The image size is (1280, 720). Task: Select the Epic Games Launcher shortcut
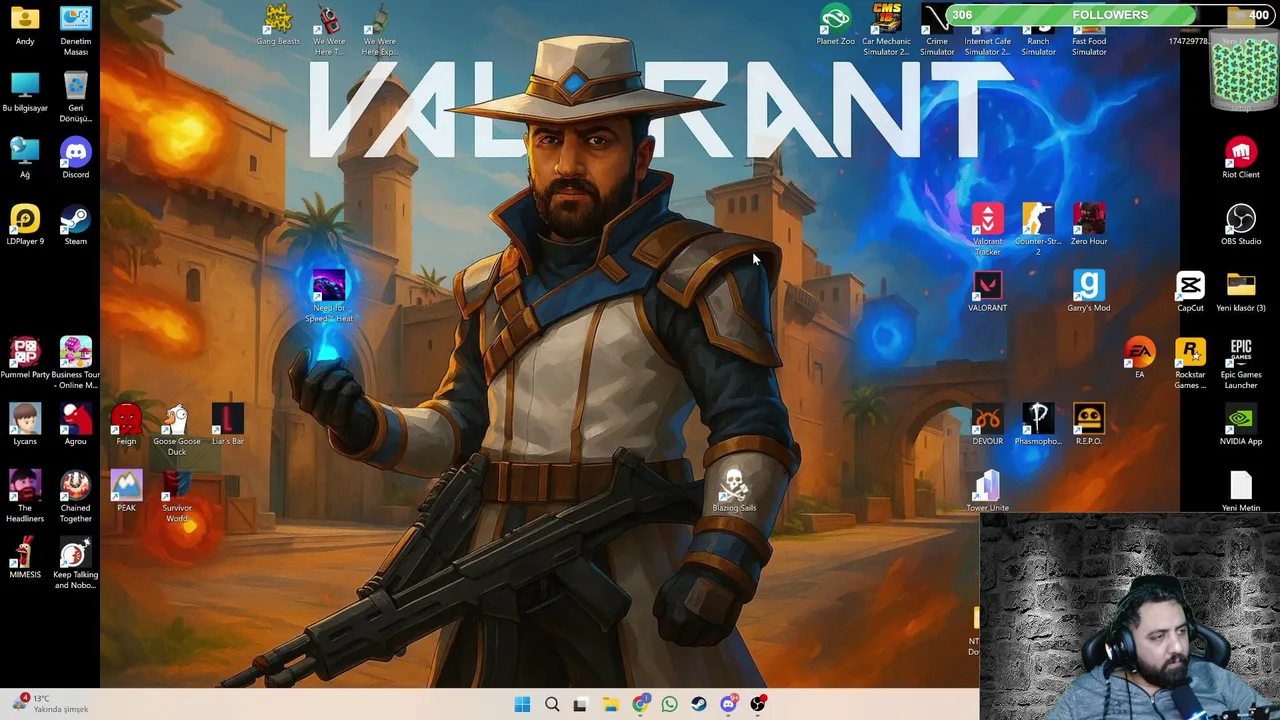click(1241, 364)
